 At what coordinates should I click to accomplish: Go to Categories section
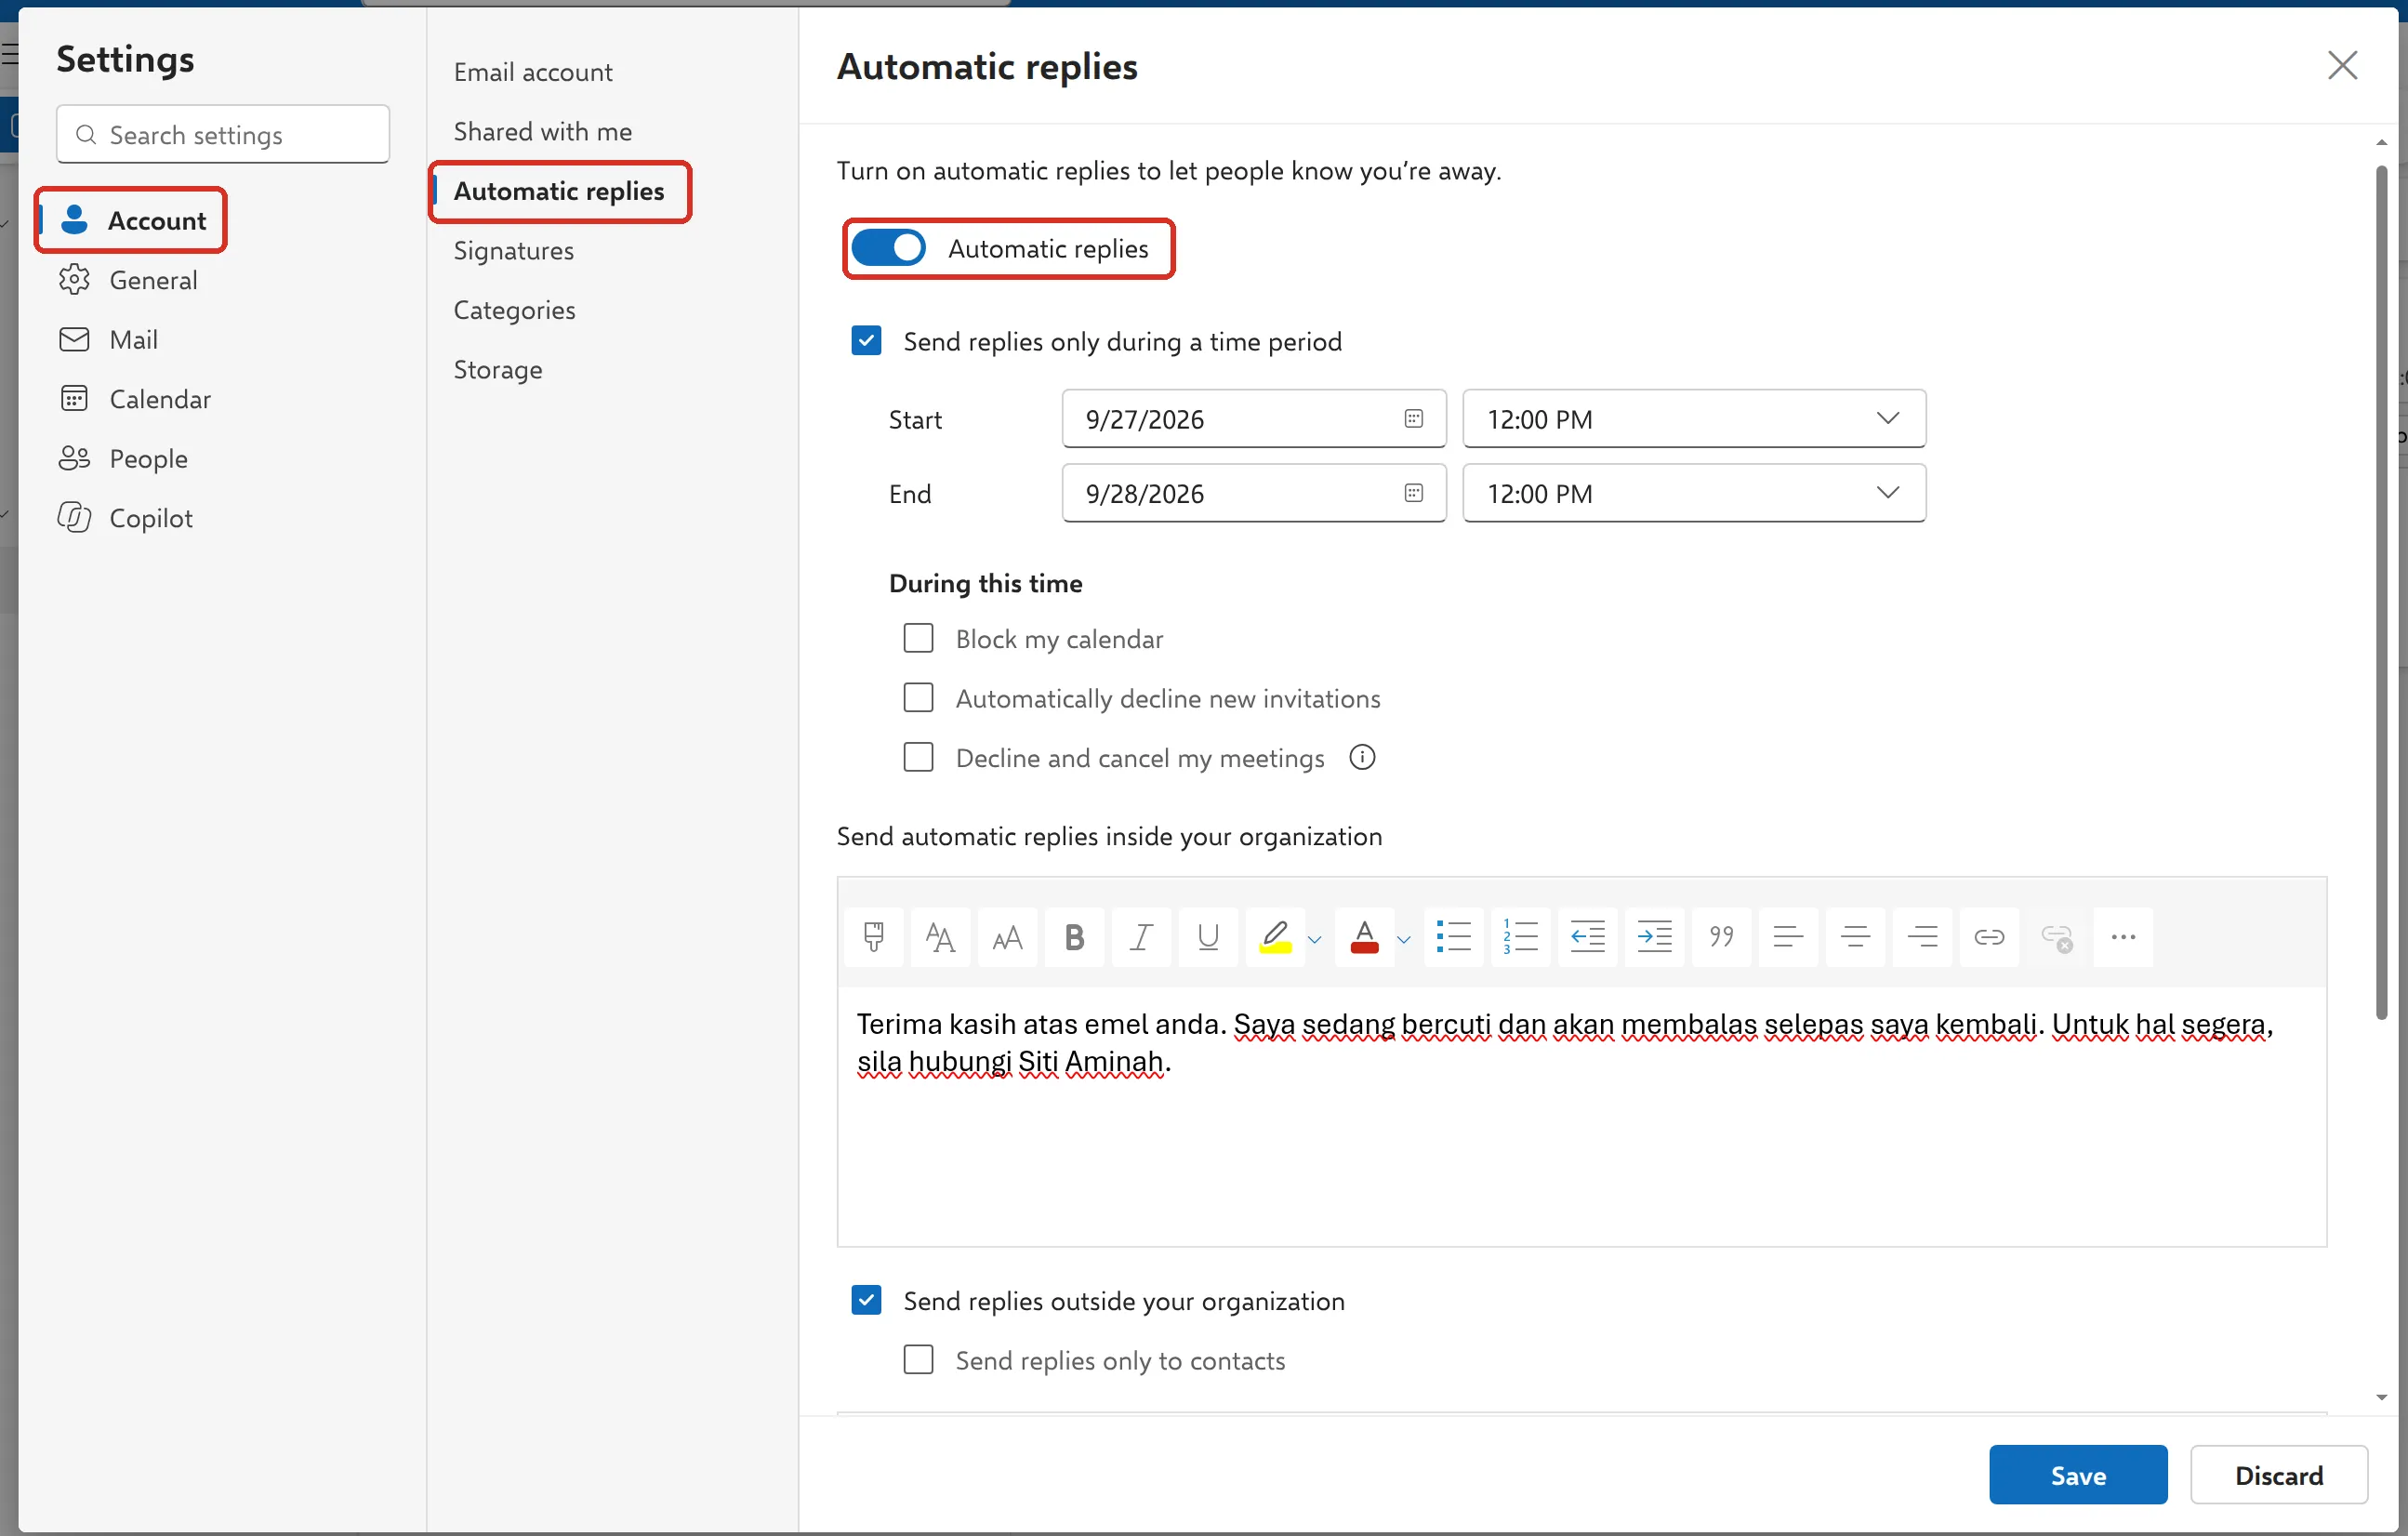coord(514,310)
